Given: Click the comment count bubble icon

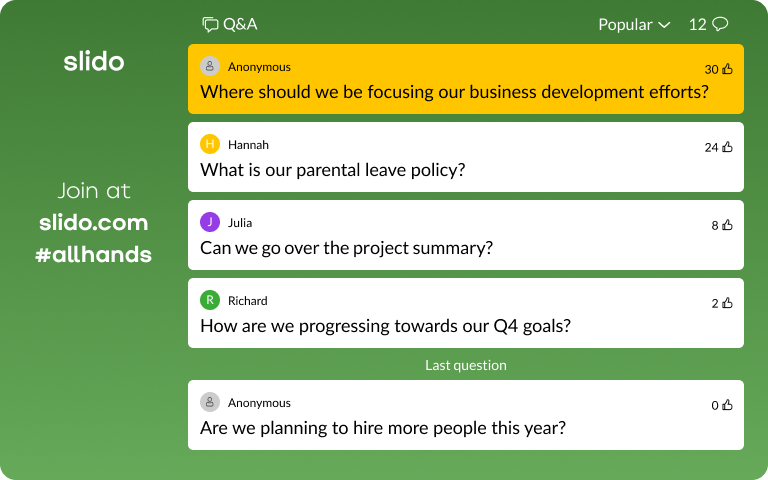Looking at the screenshot, I should point(719,24).
